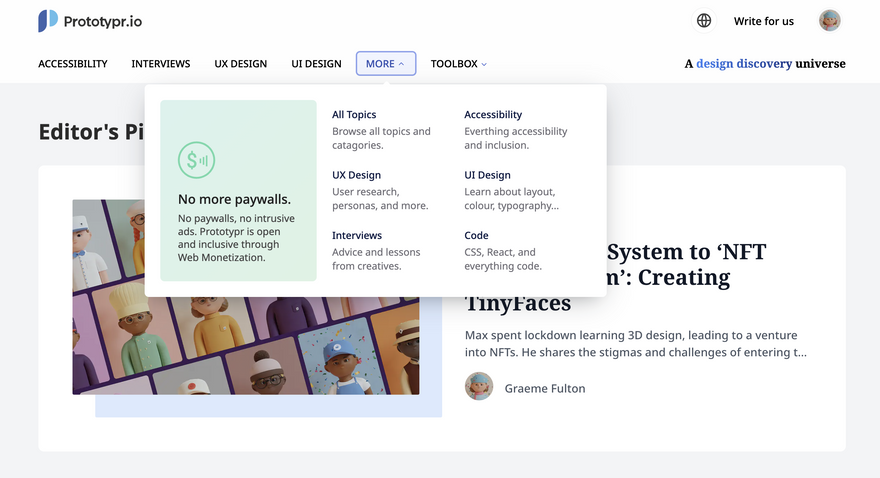This screenshot has width=880, height=478.
Task: Choose Accessibility in the MORE dropdown panel
Action: pyautogui.click(x=492, y=115)
